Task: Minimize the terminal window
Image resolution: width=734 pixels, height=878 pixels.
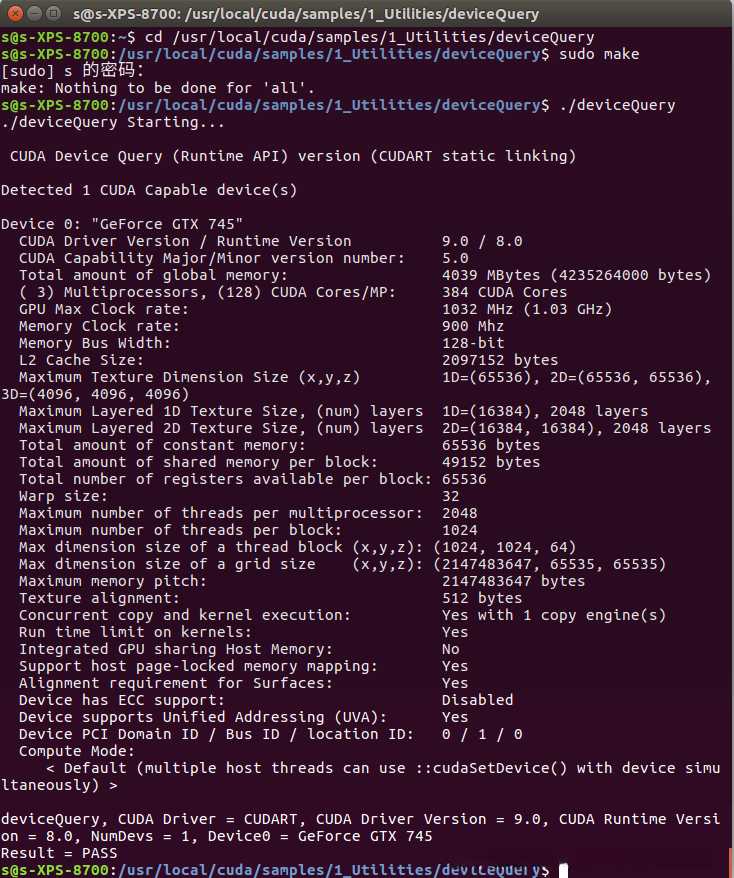Action: 32,14
